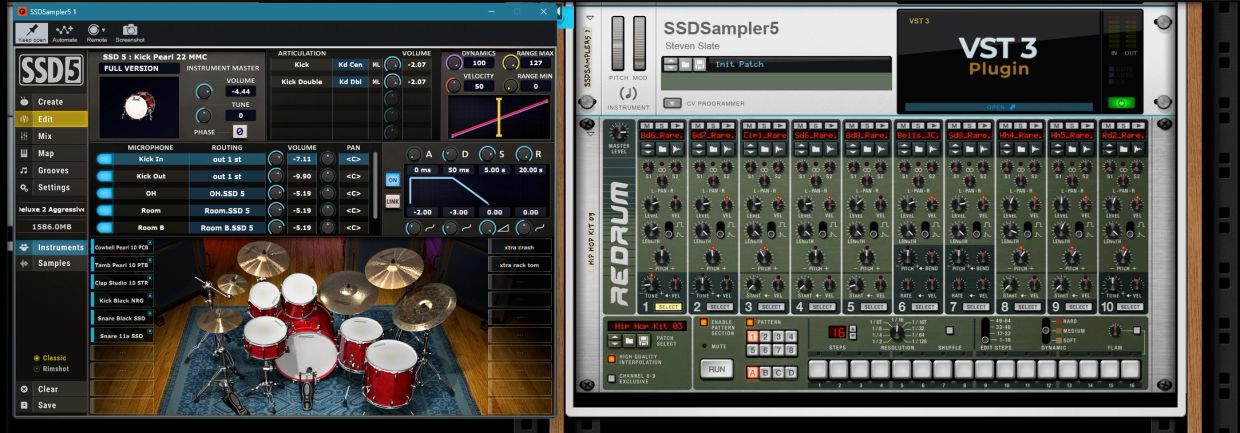The height and width of the screenshot is (433, 1240).
Task: Browse patches with folder icon beside Init Patch
Action: pyautogui.click(x=685, y=64)
